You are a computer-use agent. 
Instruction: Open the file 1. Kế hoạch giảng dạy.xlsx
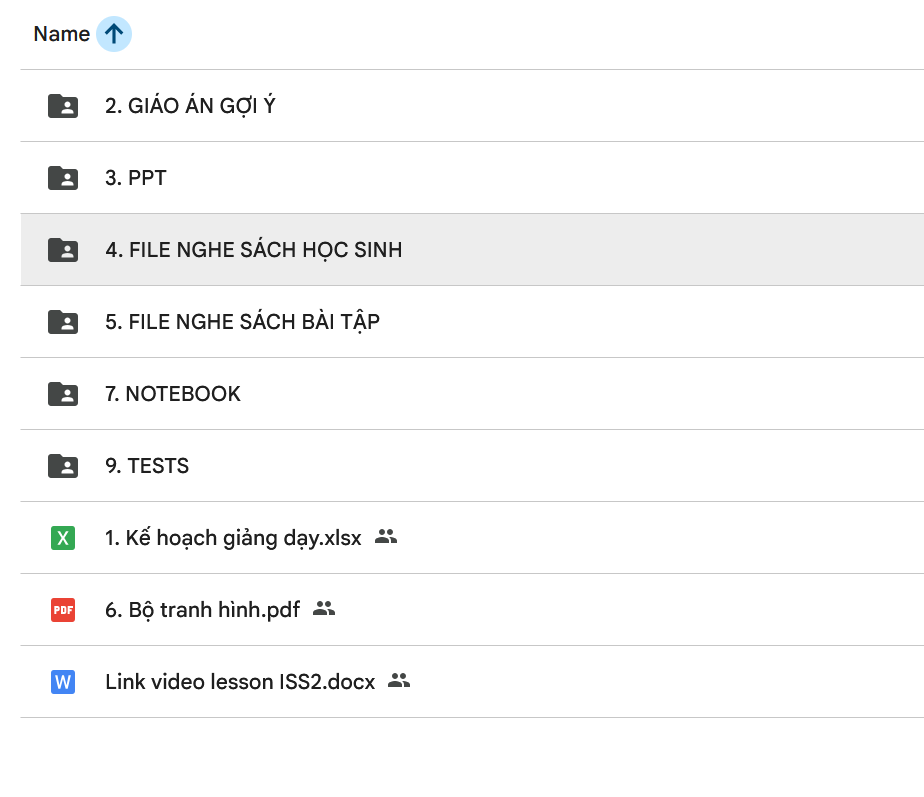click(x=233, y=538)
